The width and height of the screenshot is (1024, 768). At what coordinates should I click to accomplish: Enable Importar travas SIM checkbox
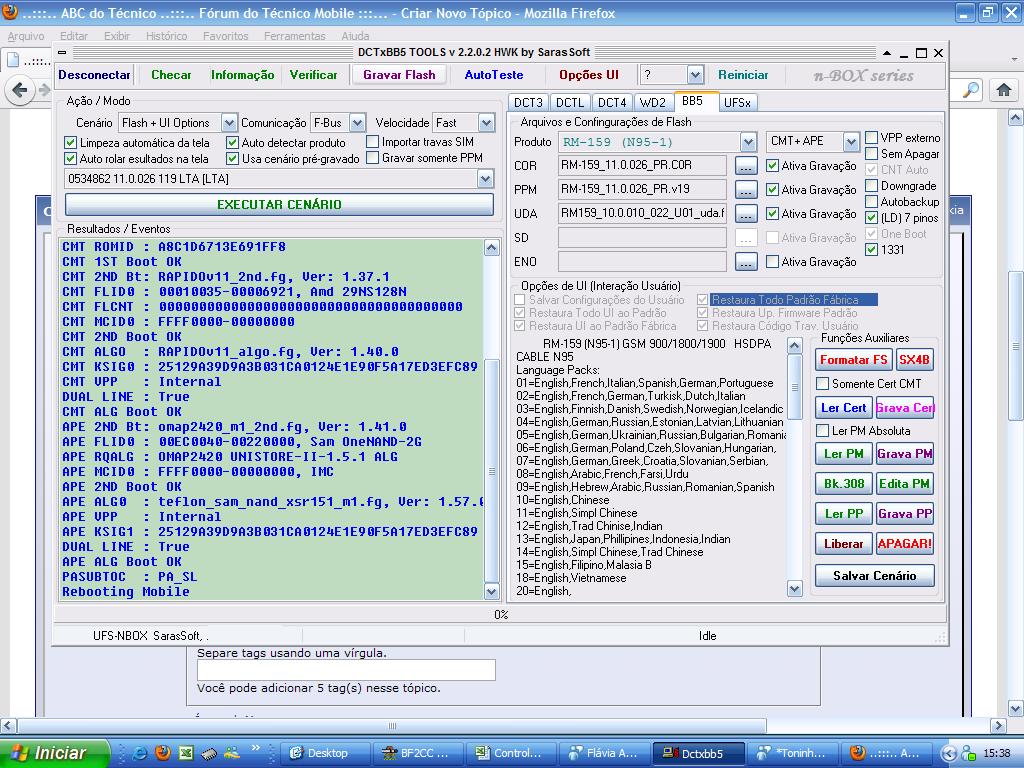pos(372,142)
